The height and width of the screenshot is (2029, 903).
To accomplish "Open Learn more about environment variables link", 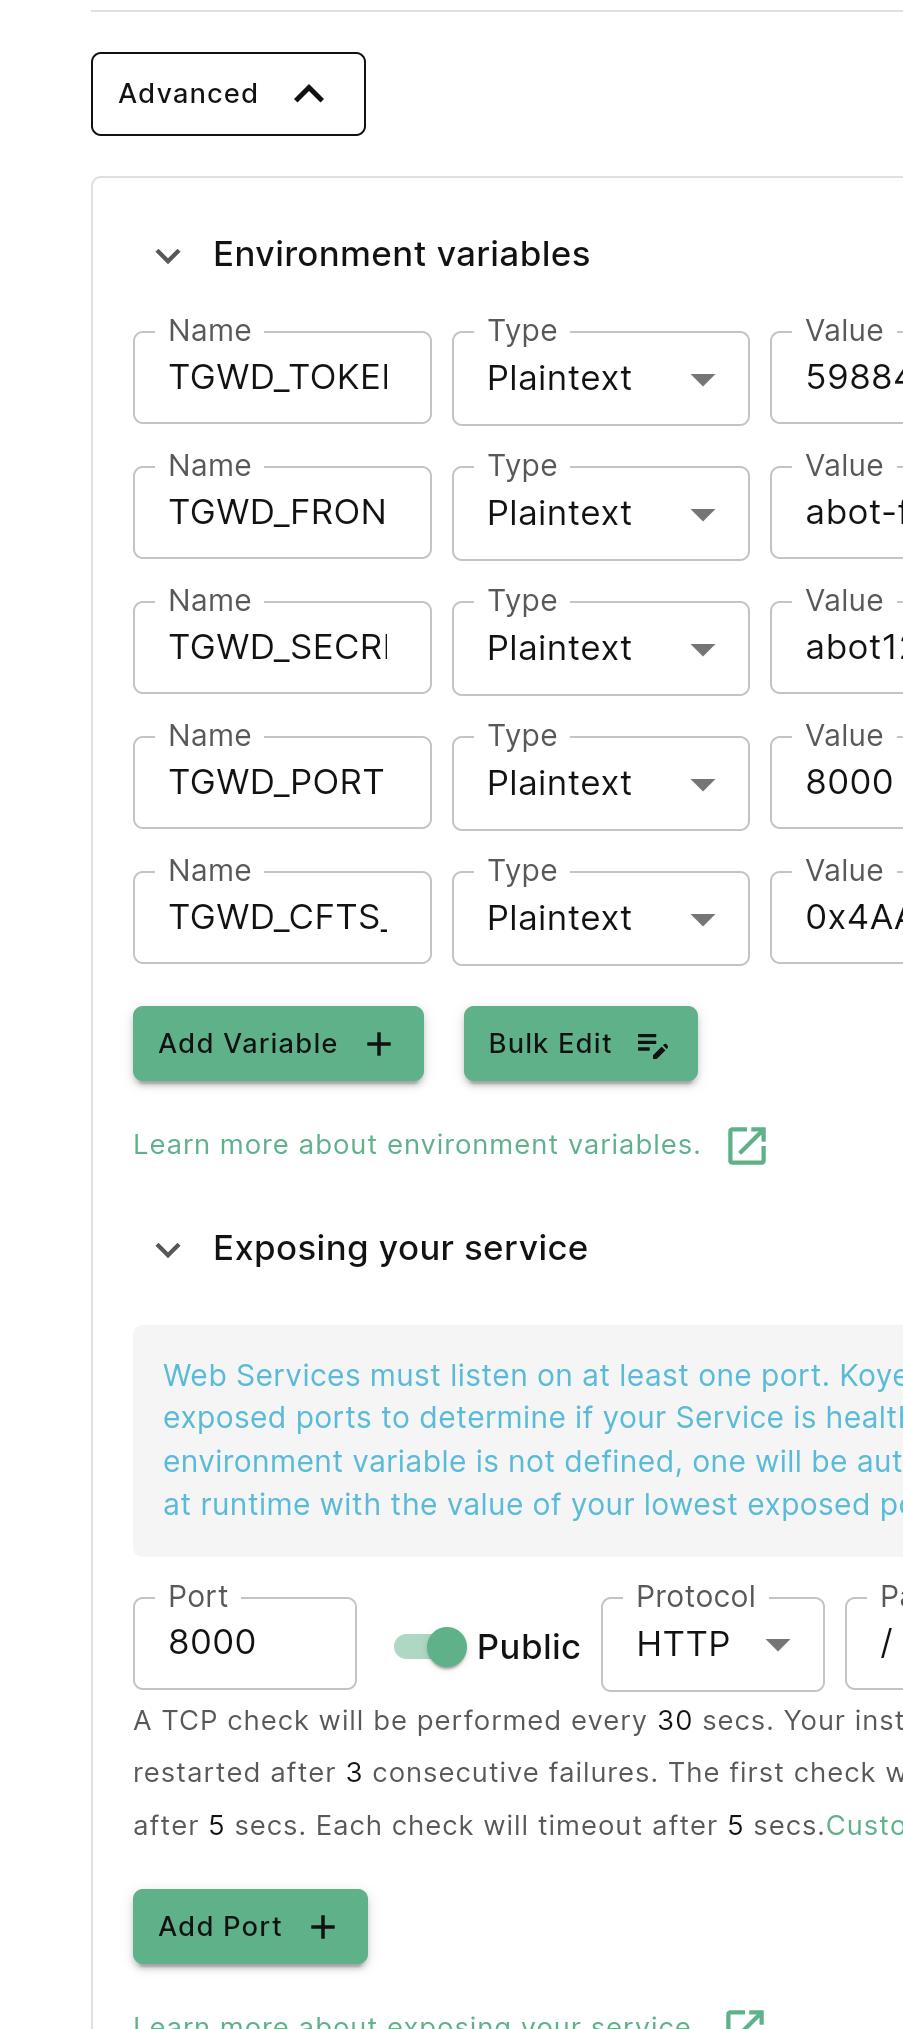I will point(417,1145).
